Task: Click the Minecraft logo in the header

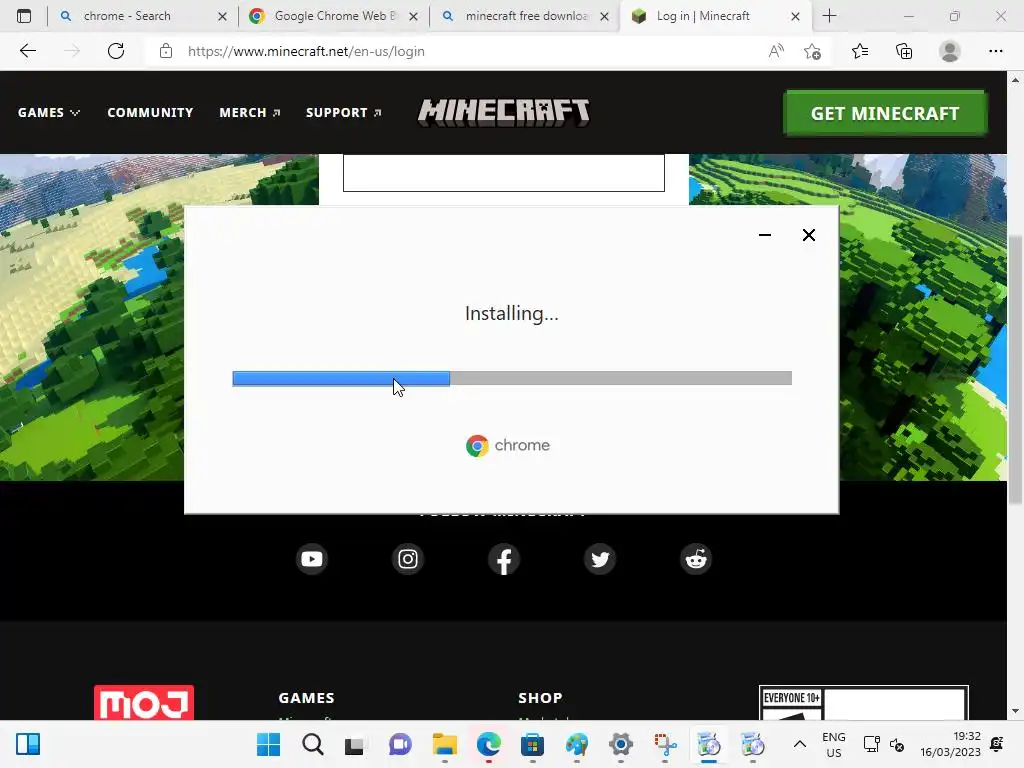Action: point(504,112)
